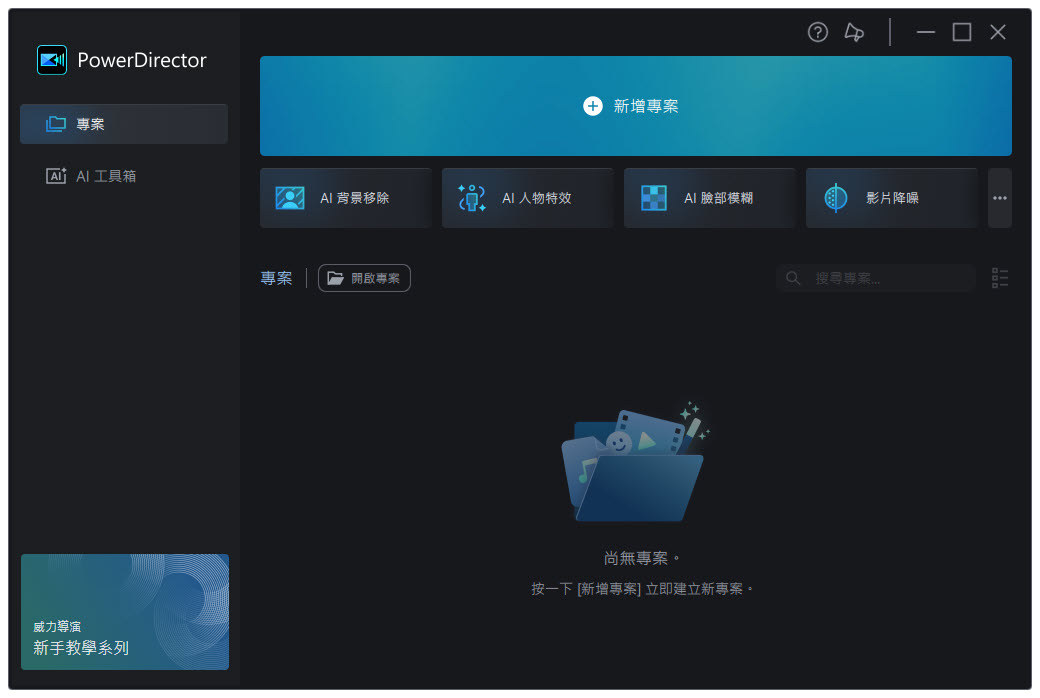Screen dimensions: 1040x698
Task: Click the megaphone announcements icon
Action: click(854, 32)
